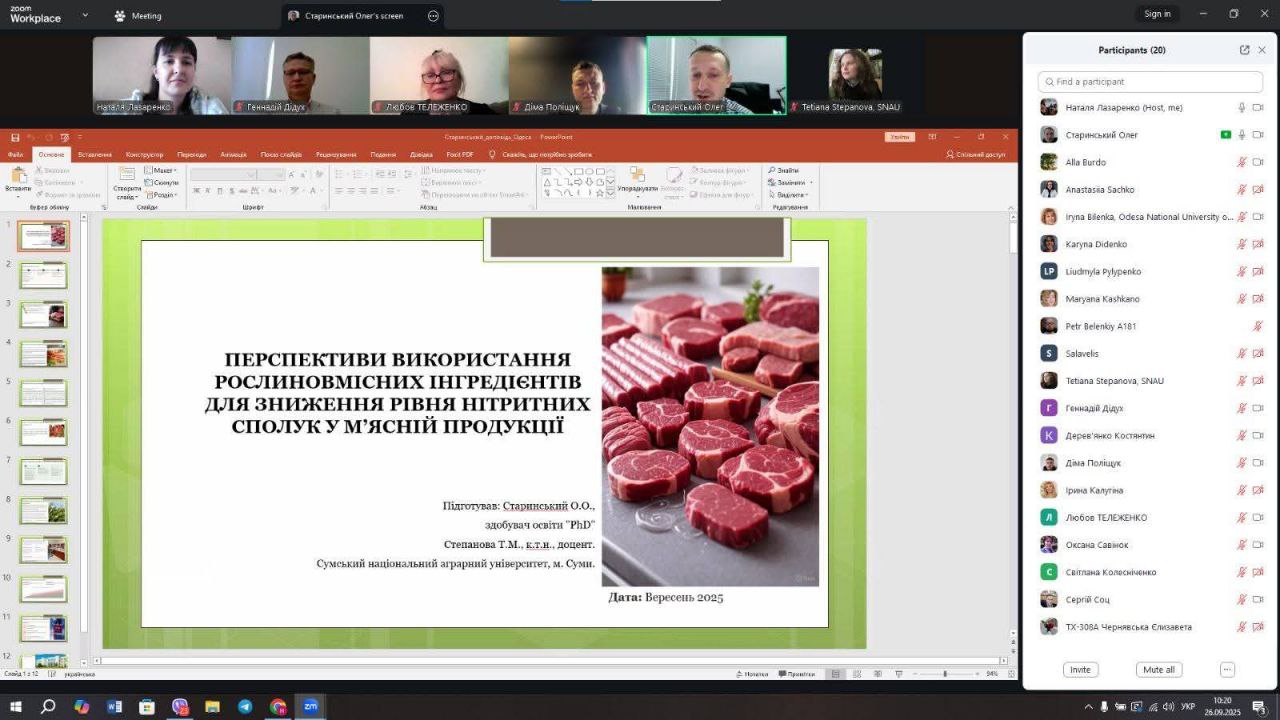This screenshot has width=1280, height=720.
Task: Open the Вставлення ribbon tab in PowerPoint
Action: 95,155
